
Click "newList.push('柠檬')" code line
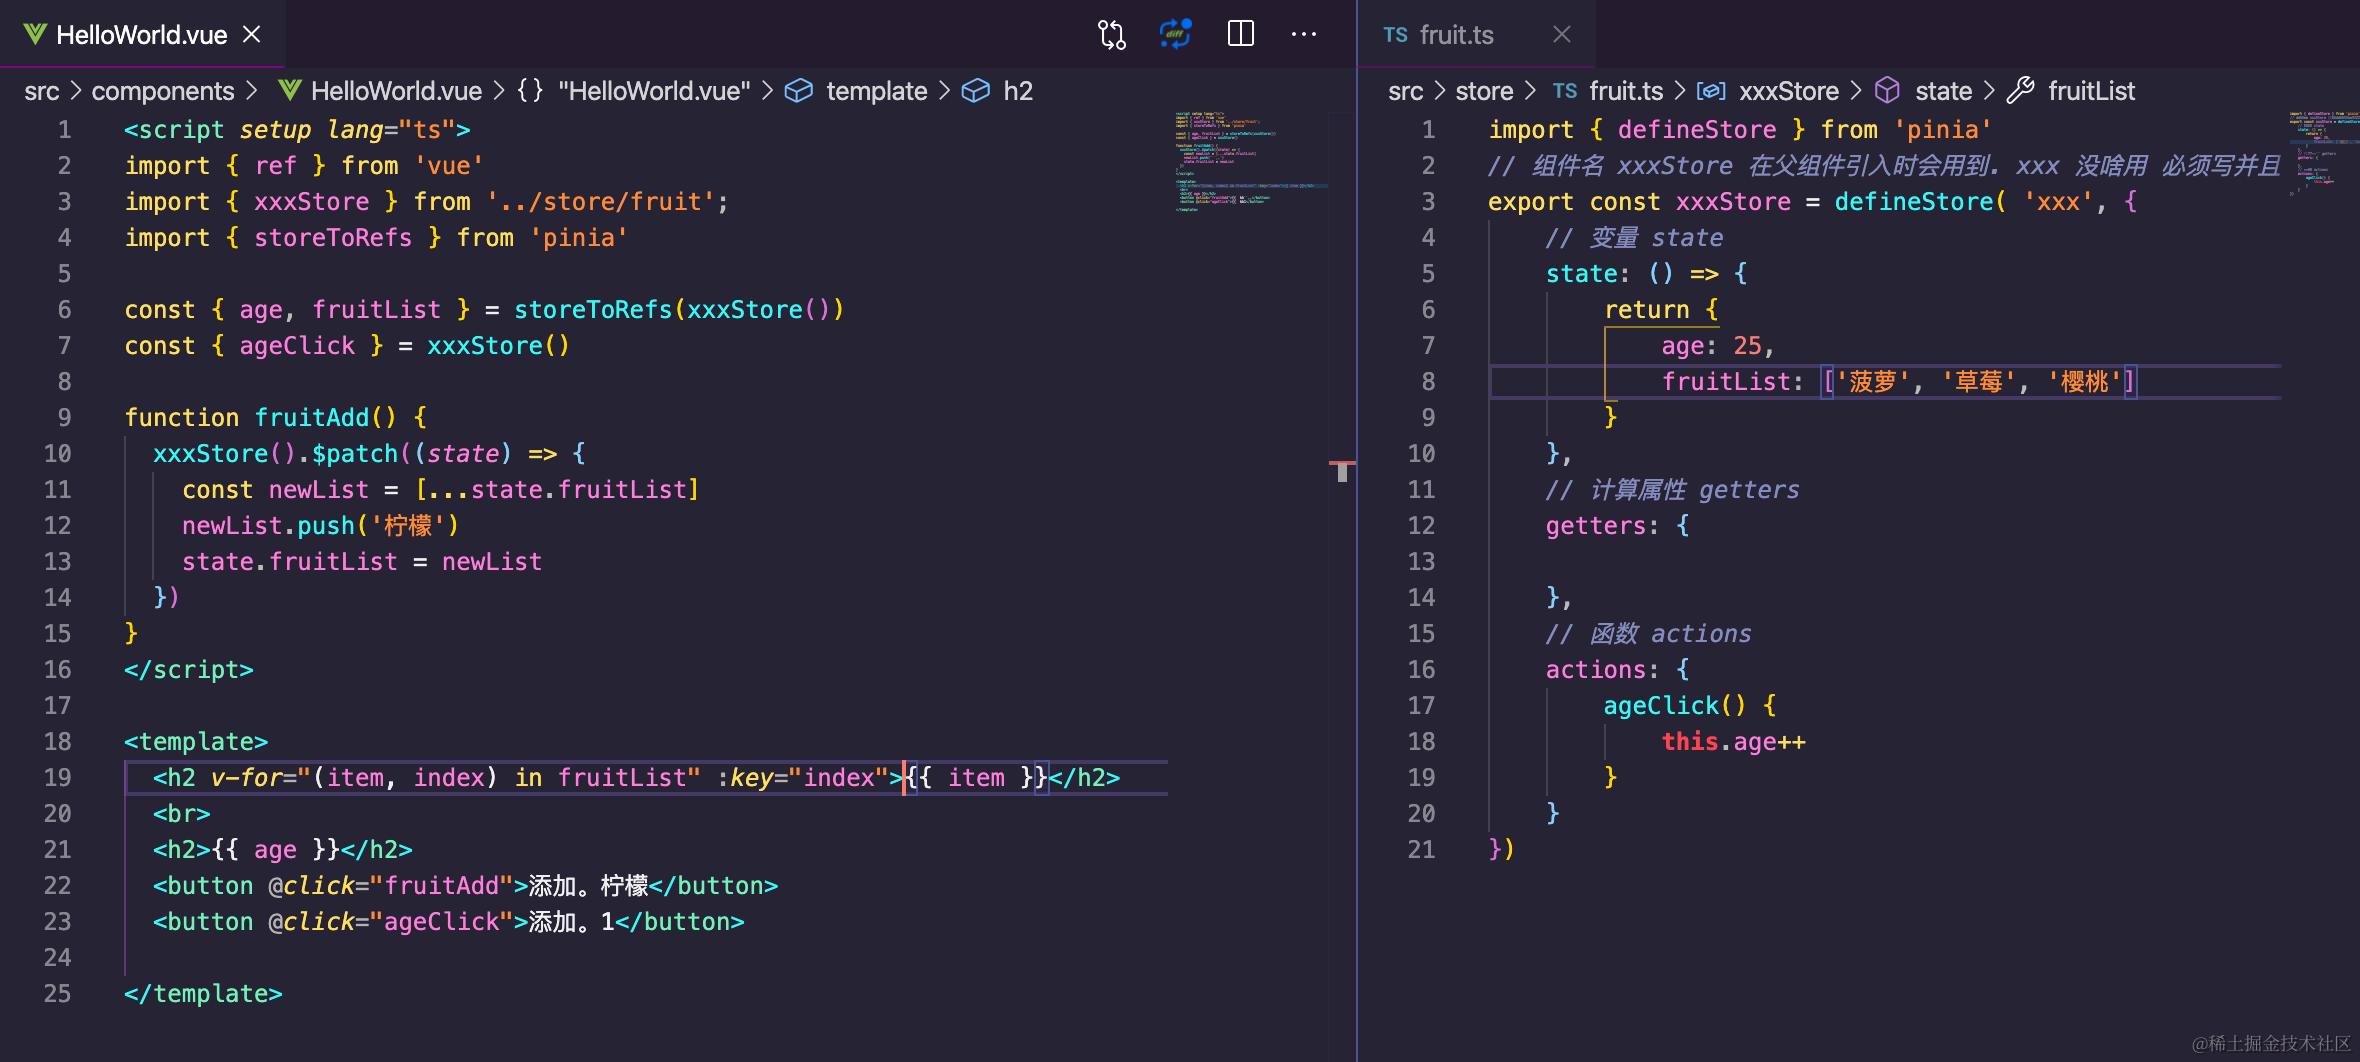(x=320, y=525)
